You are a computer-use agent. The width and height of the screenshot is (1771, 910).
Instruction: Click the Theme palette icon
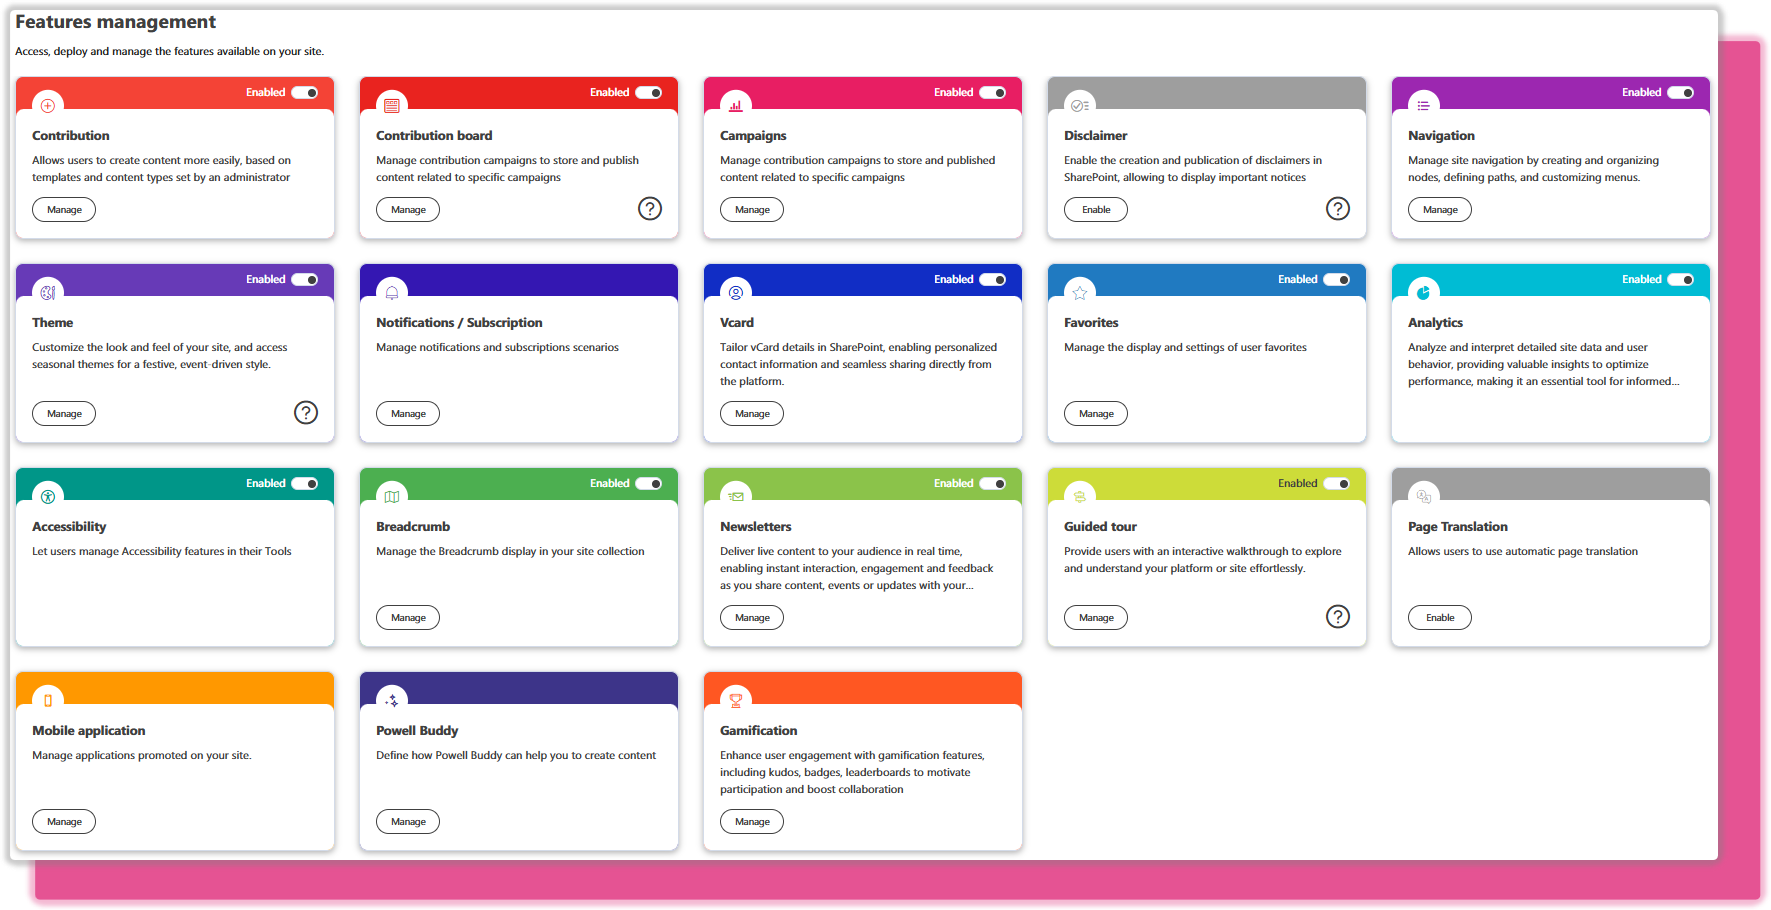click(x=48, y=292)
